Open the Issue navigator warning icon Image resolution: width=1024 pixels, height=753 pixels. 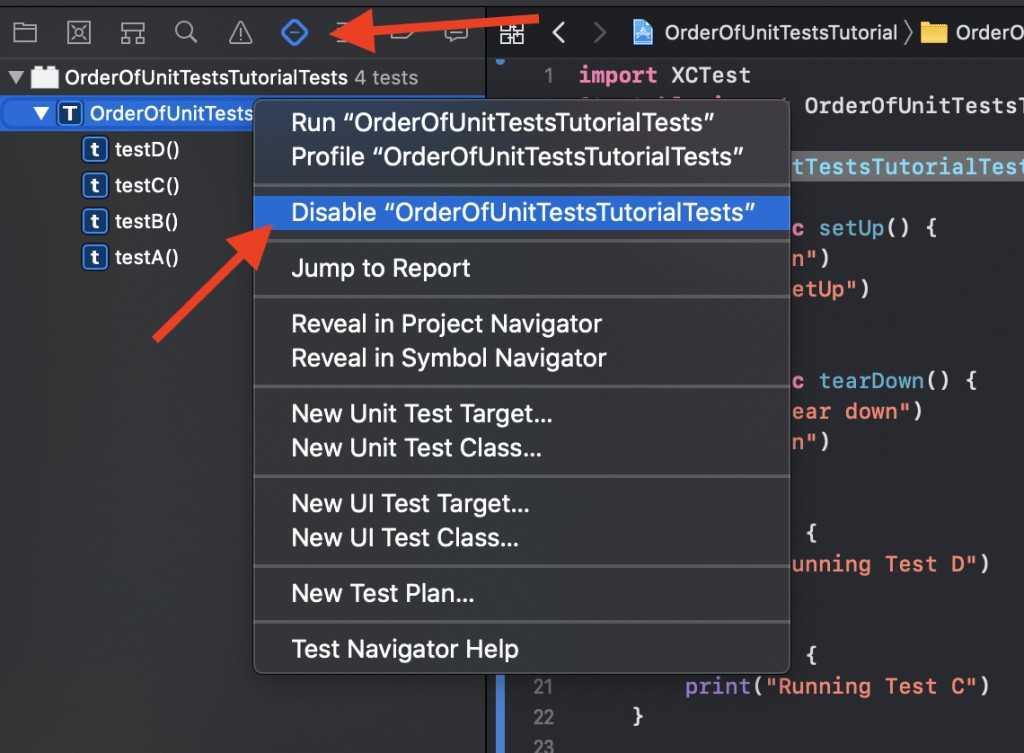(x=240, y=31)
